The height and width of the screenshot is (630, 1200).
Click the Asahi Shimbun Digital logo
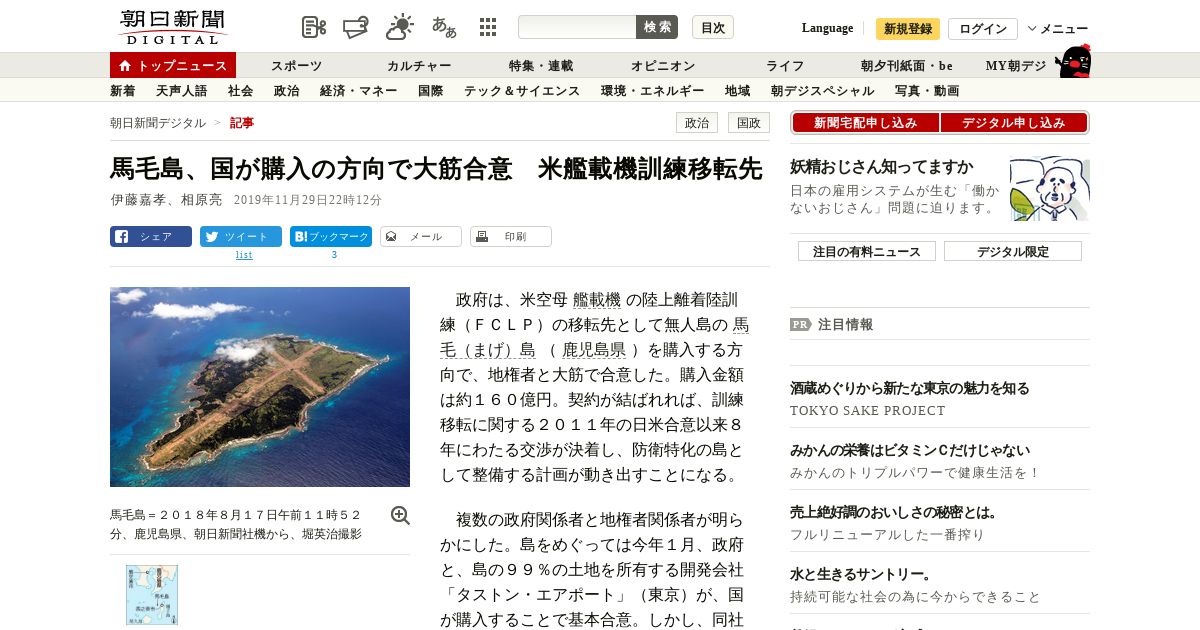tap(172, 27)
